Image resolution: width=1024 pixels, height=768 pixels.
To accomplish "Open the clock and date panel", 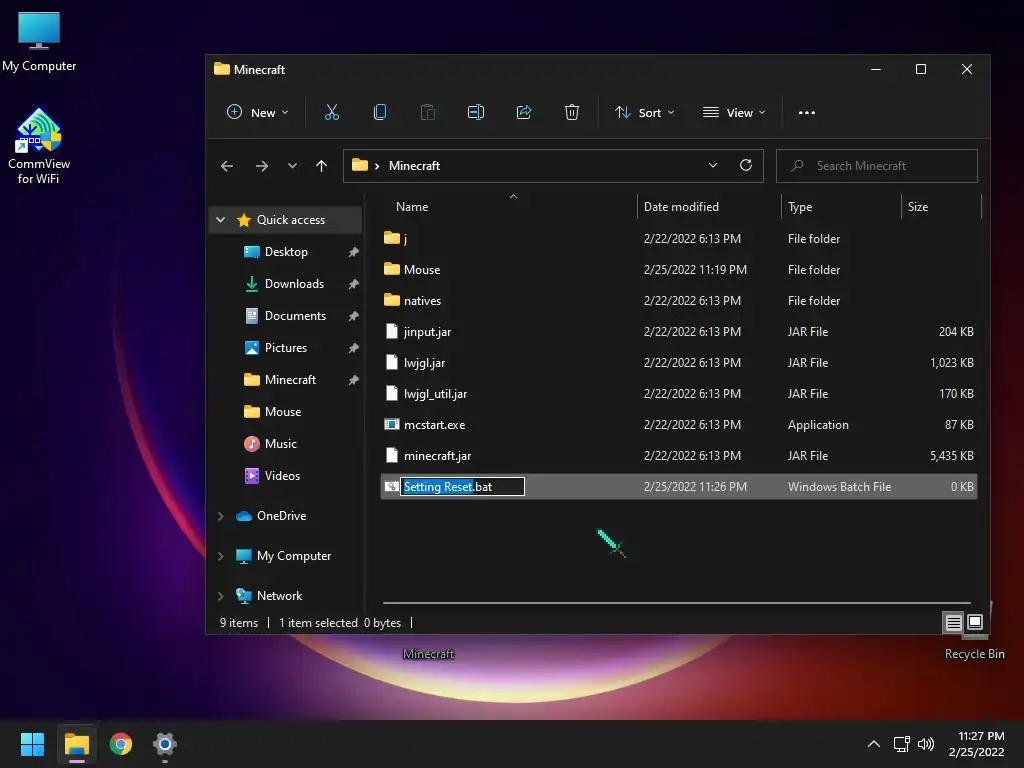I will [976, 744].
